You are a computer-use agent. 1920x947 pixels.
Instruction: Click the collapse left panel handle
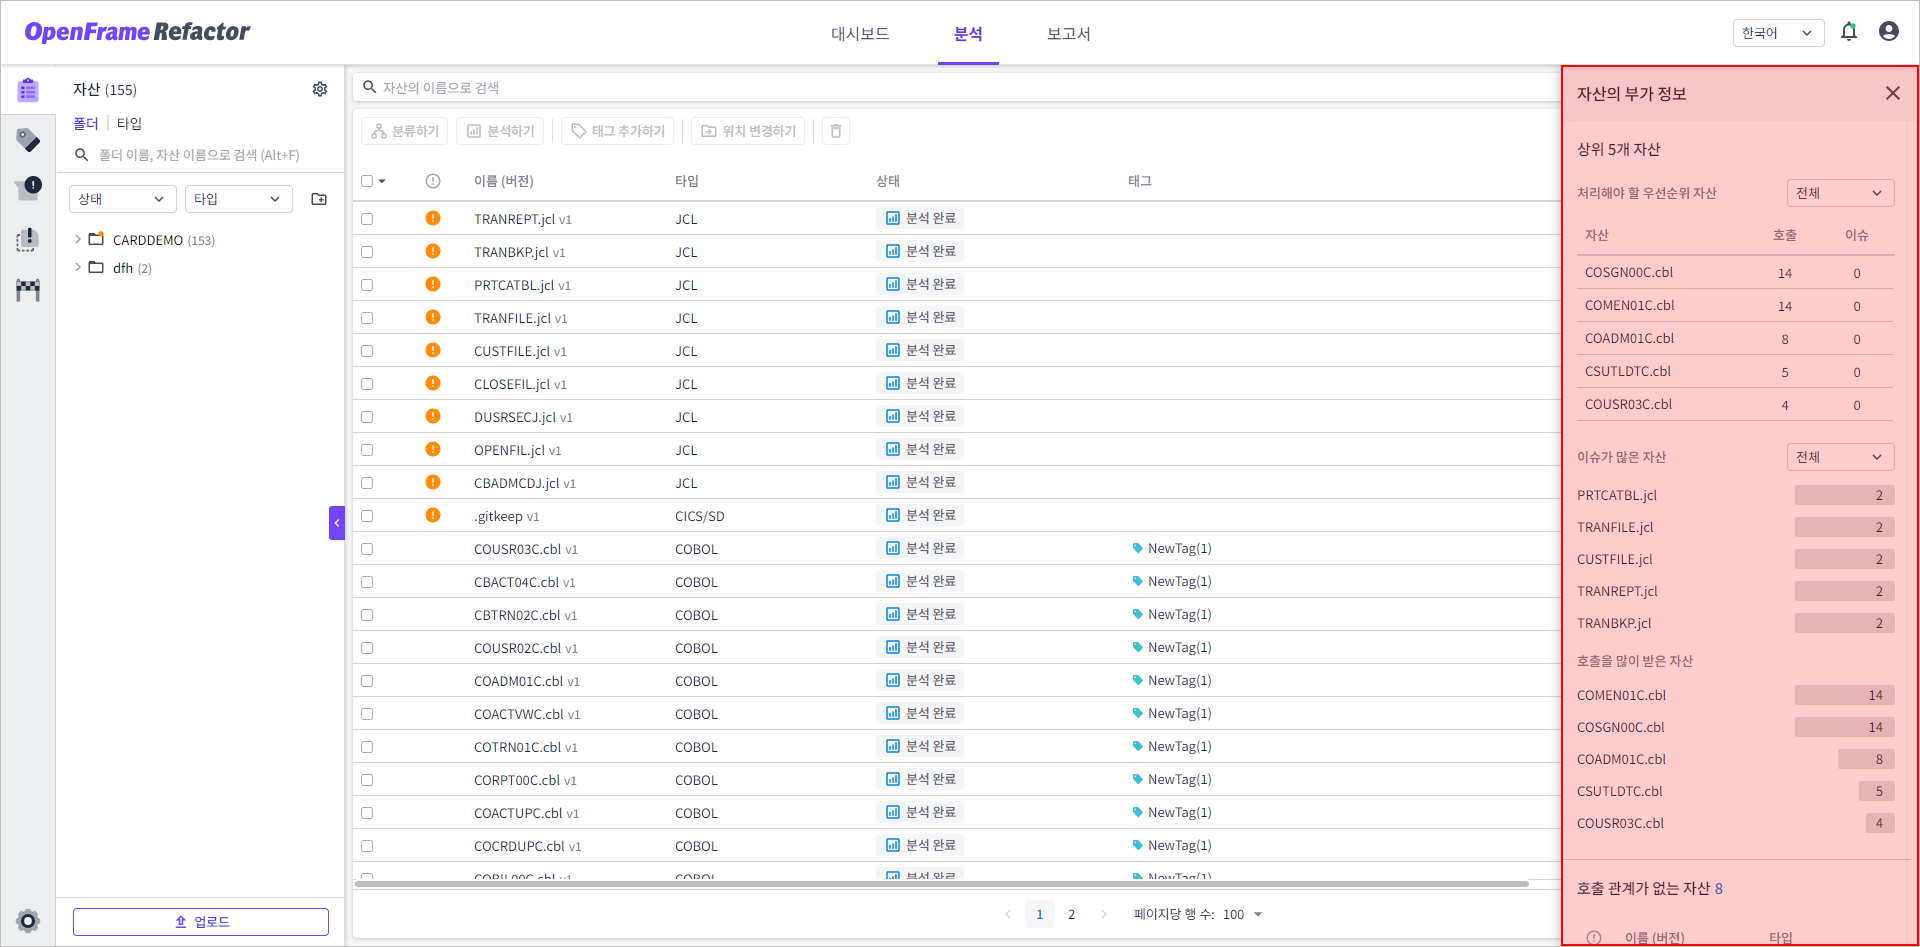[x=337, y=523]
